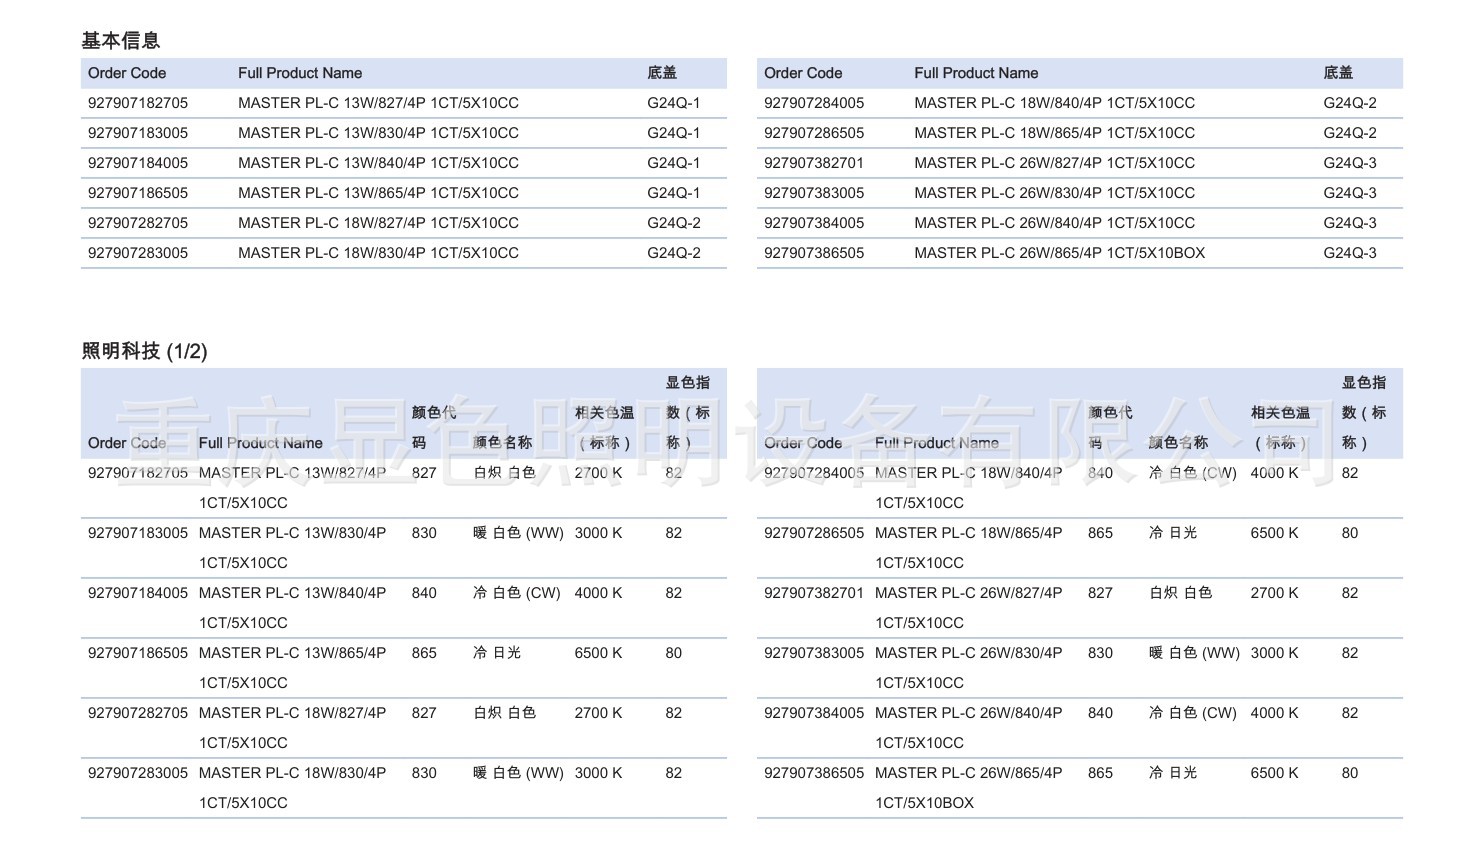Select order code 927907182705 in basic info table
1459x853 pixels.
pos(138,103)
